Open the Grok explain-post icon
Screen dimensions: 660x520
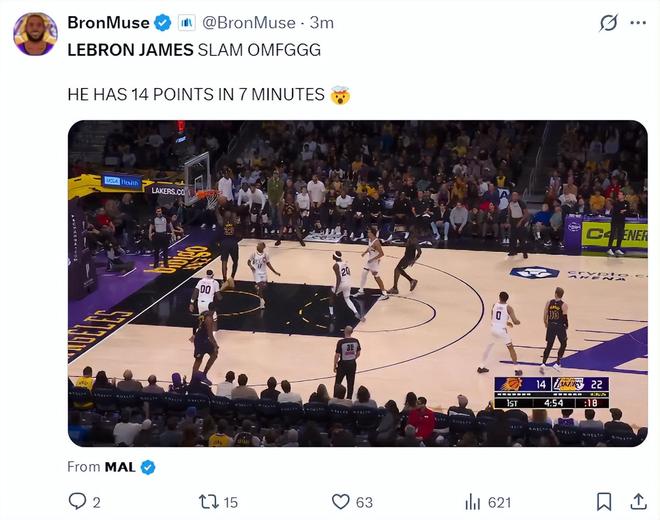[607, 23]
